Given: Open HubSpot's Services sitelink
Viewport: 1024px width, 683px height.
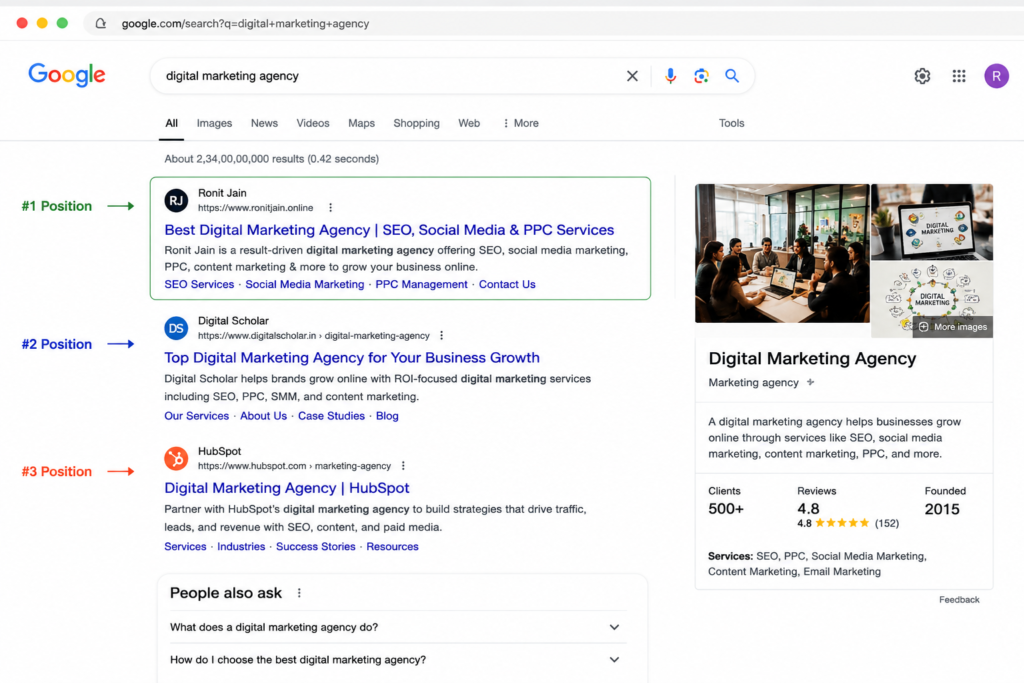Looking at the screenshot, I should click(185, 547).
